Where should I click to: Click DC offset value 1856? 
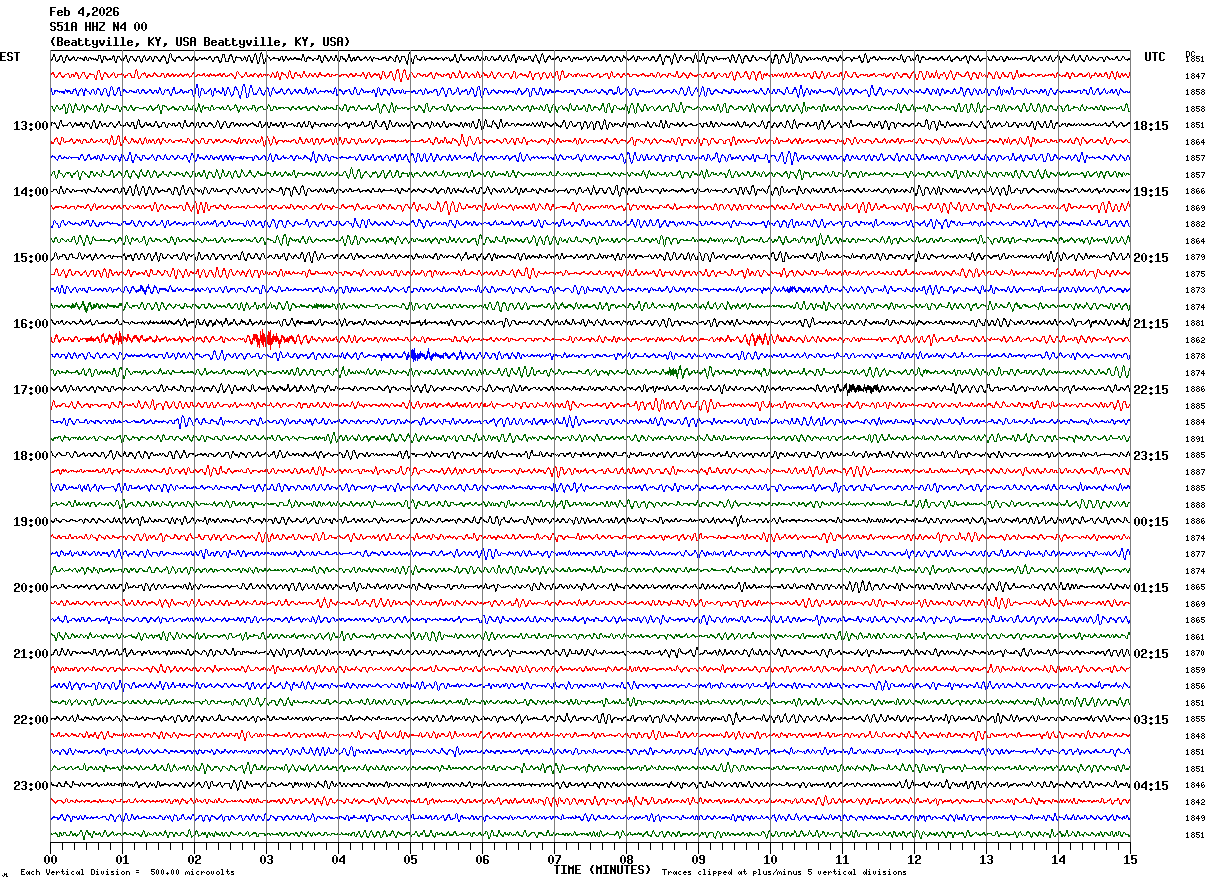tap(1195, 686)
